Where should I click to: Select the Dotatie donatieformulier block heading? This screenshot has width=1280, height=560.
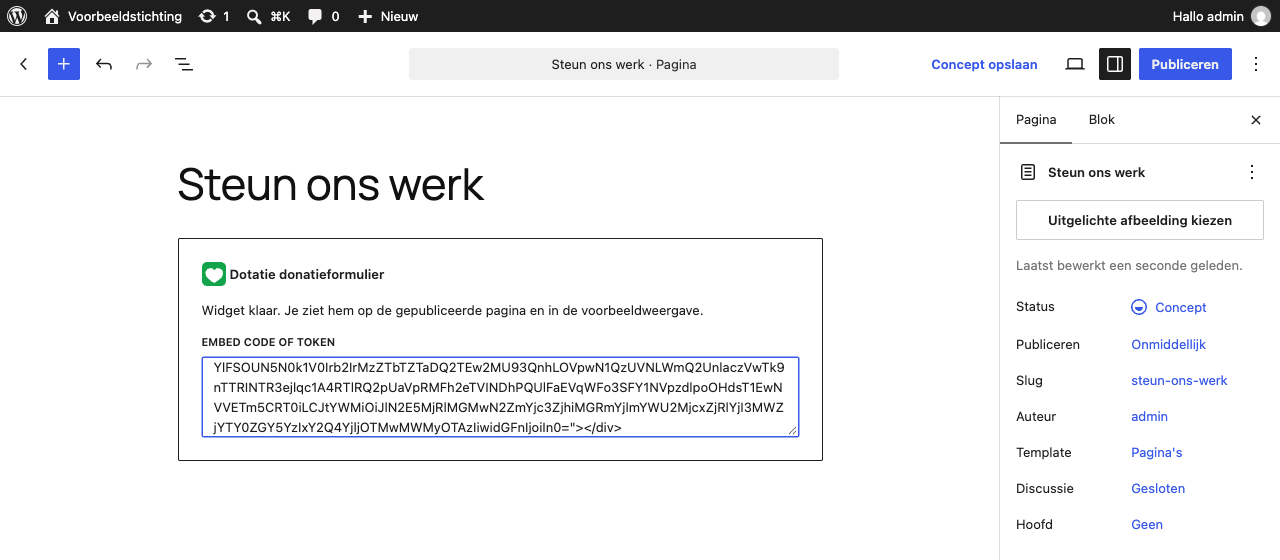point(307,274)
